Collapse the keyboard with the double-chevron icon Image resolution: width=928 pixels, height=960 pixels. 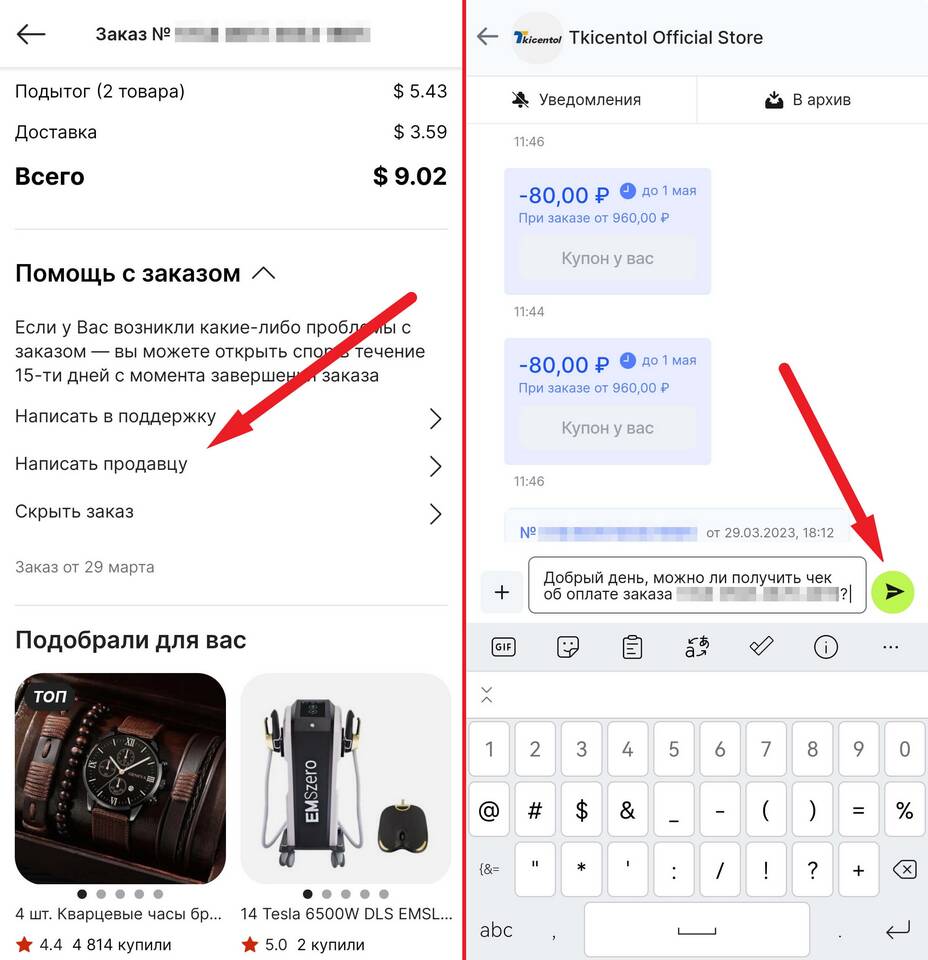(487, 694)
